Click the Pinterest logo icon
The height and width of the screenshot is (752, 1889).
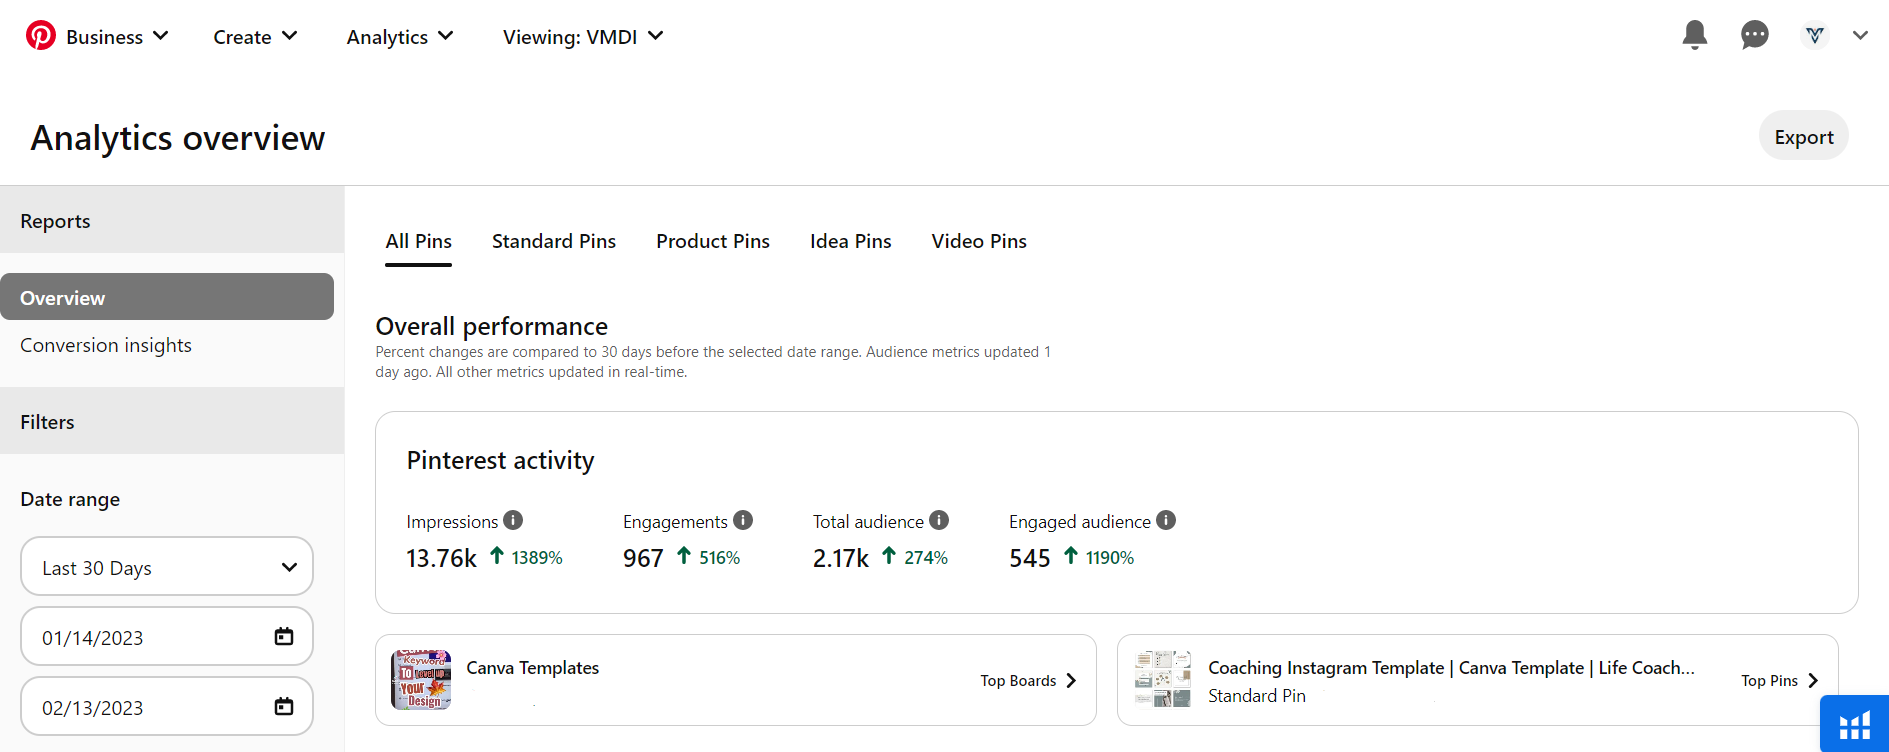click(x=41, y=36)
